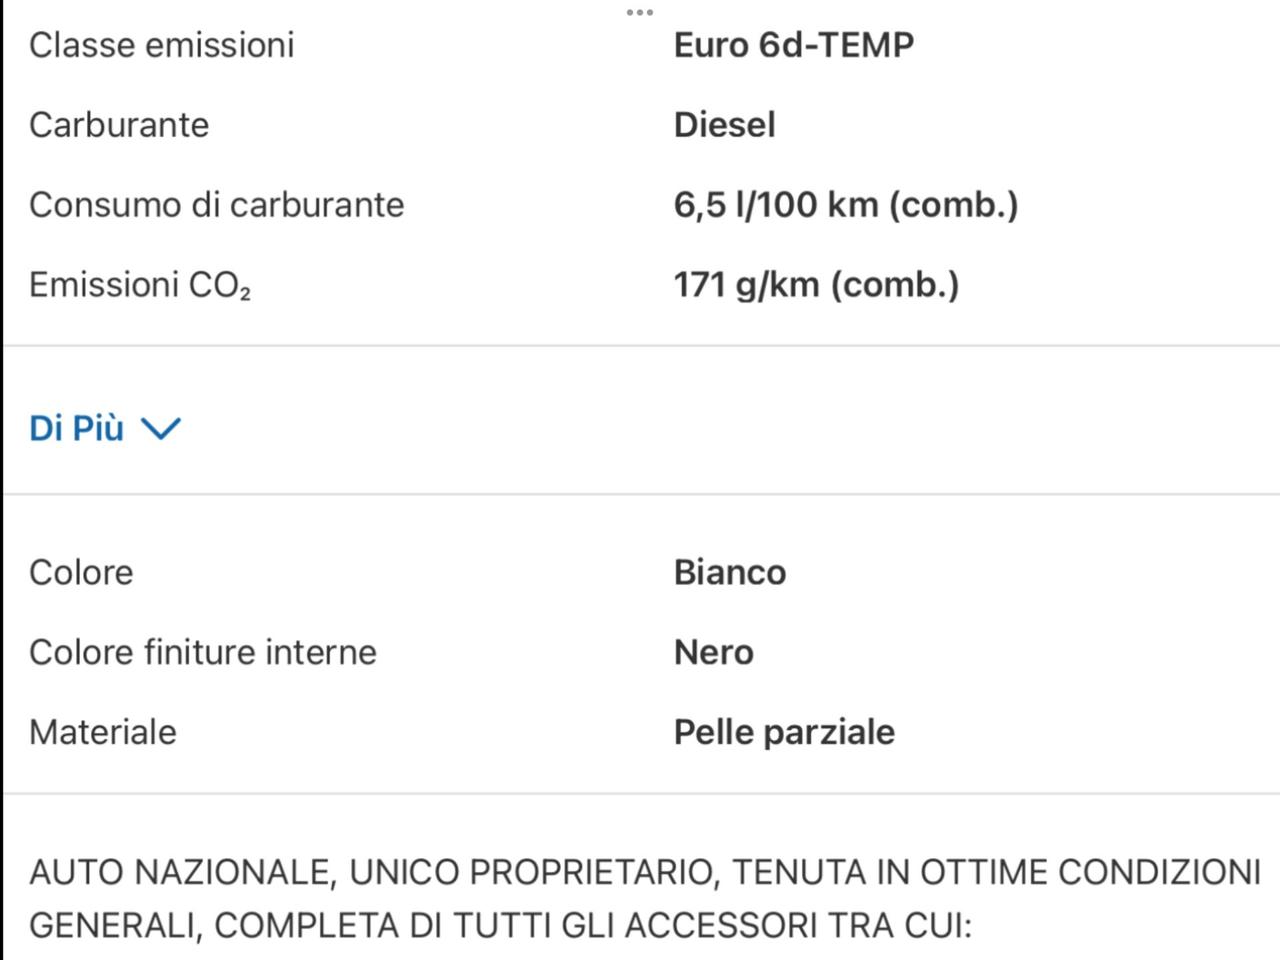
Task: Click the Classe emissioni label
Action: click(x=162, y=45)
